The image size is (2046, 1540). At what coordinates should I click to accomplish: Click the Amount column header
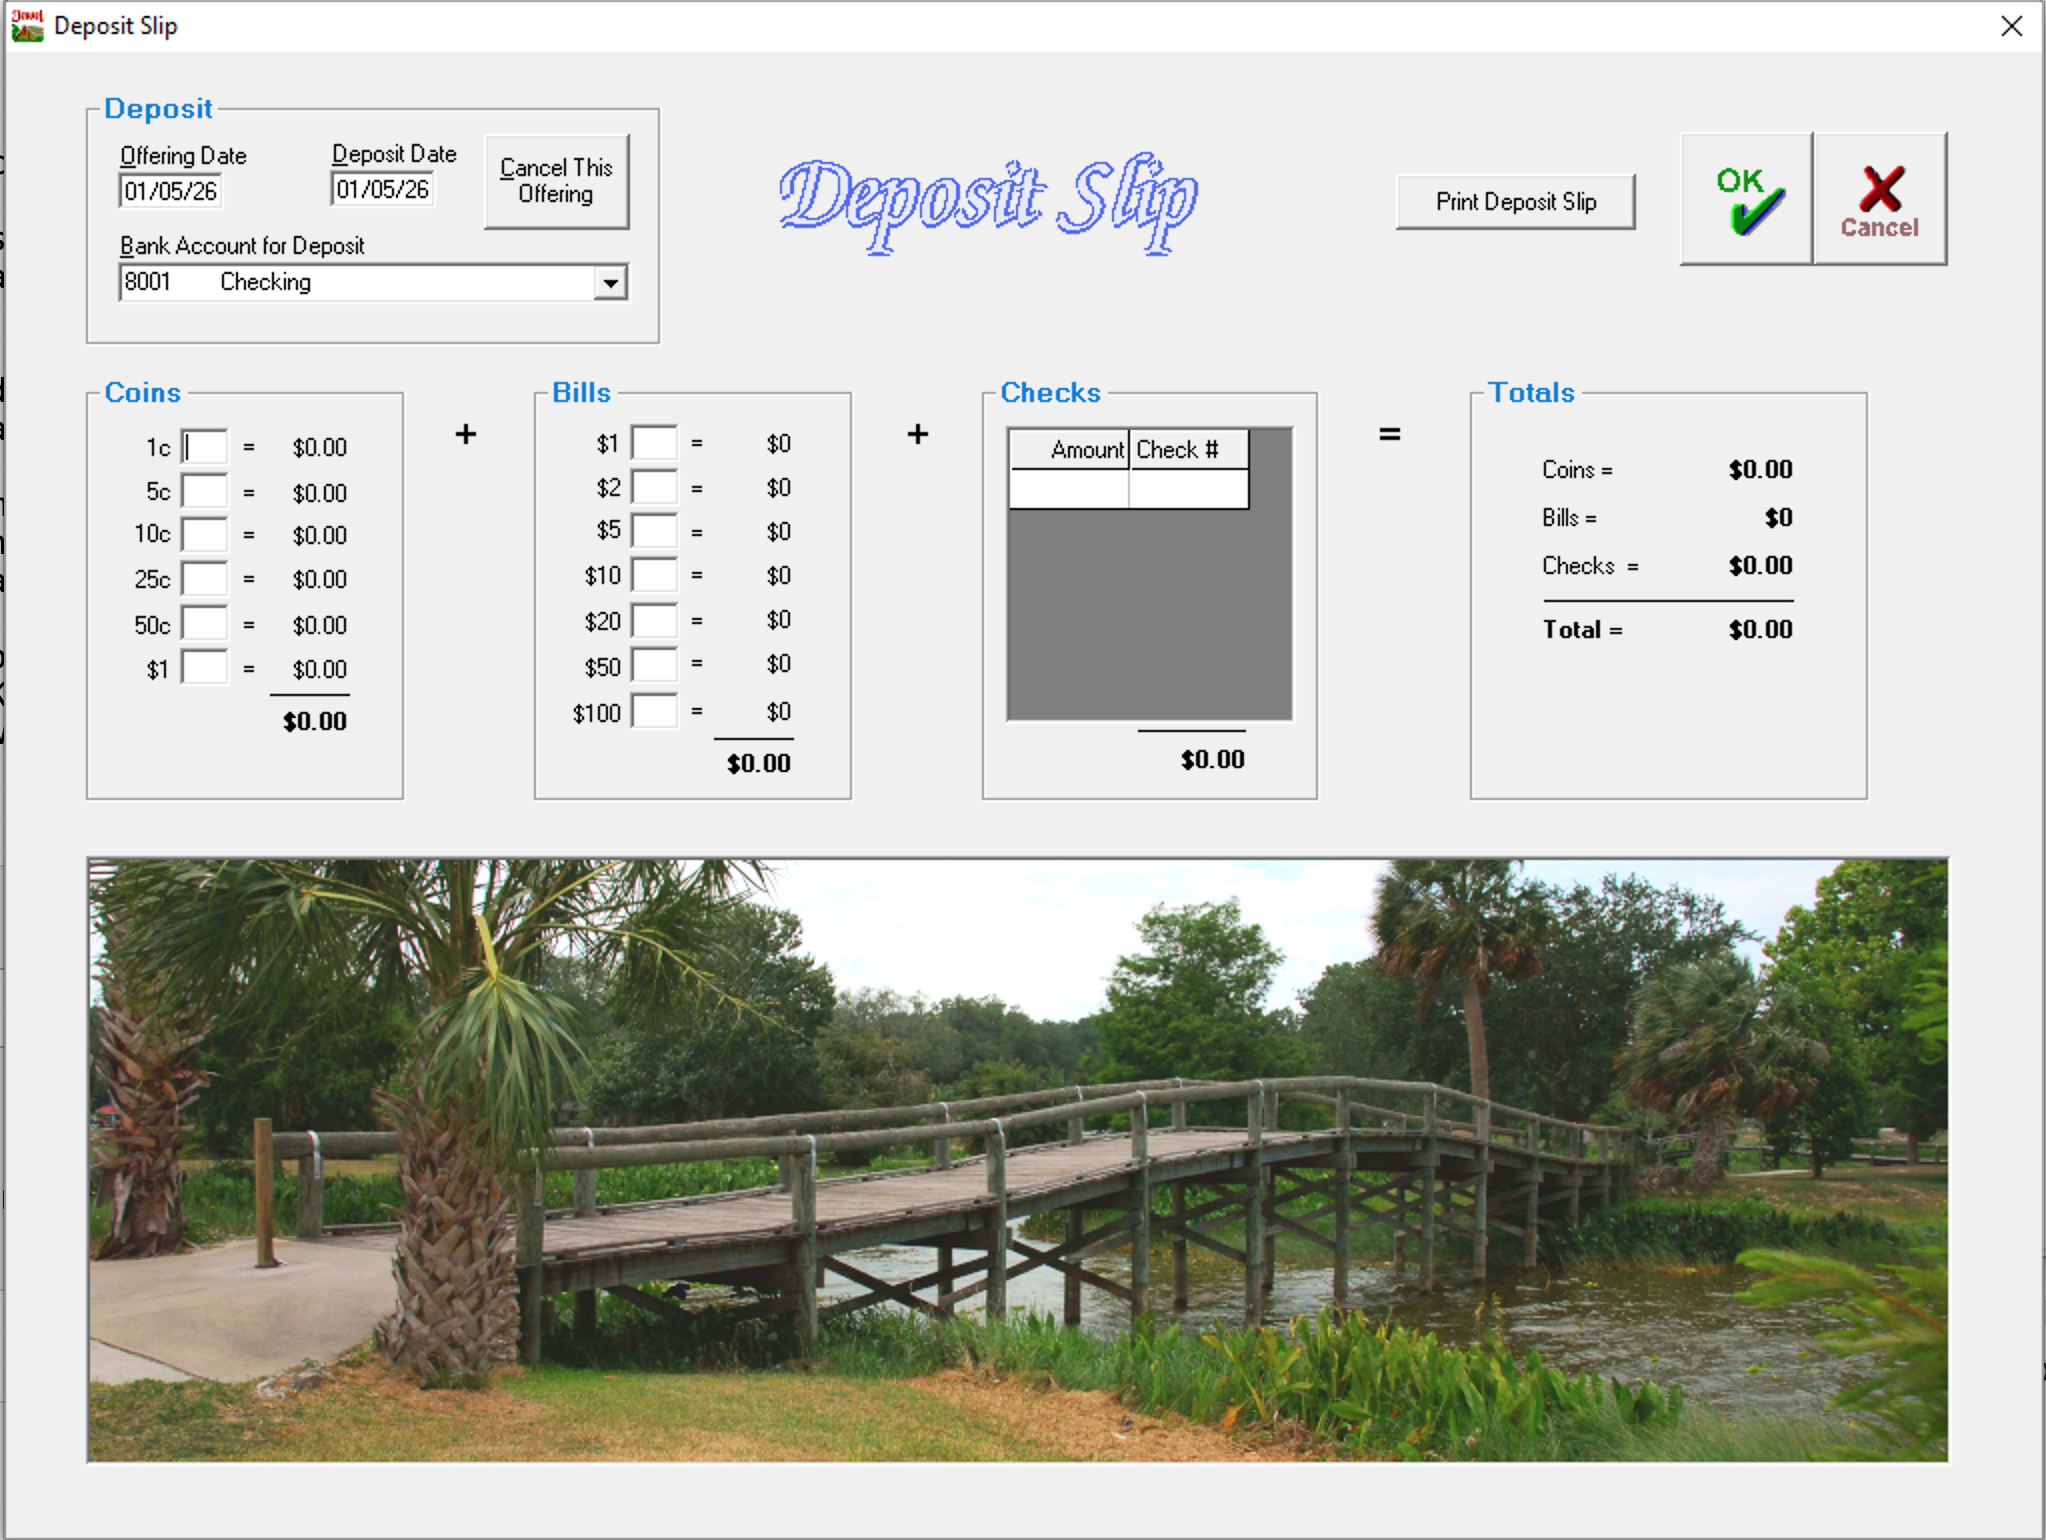(x=1069, y=450)
